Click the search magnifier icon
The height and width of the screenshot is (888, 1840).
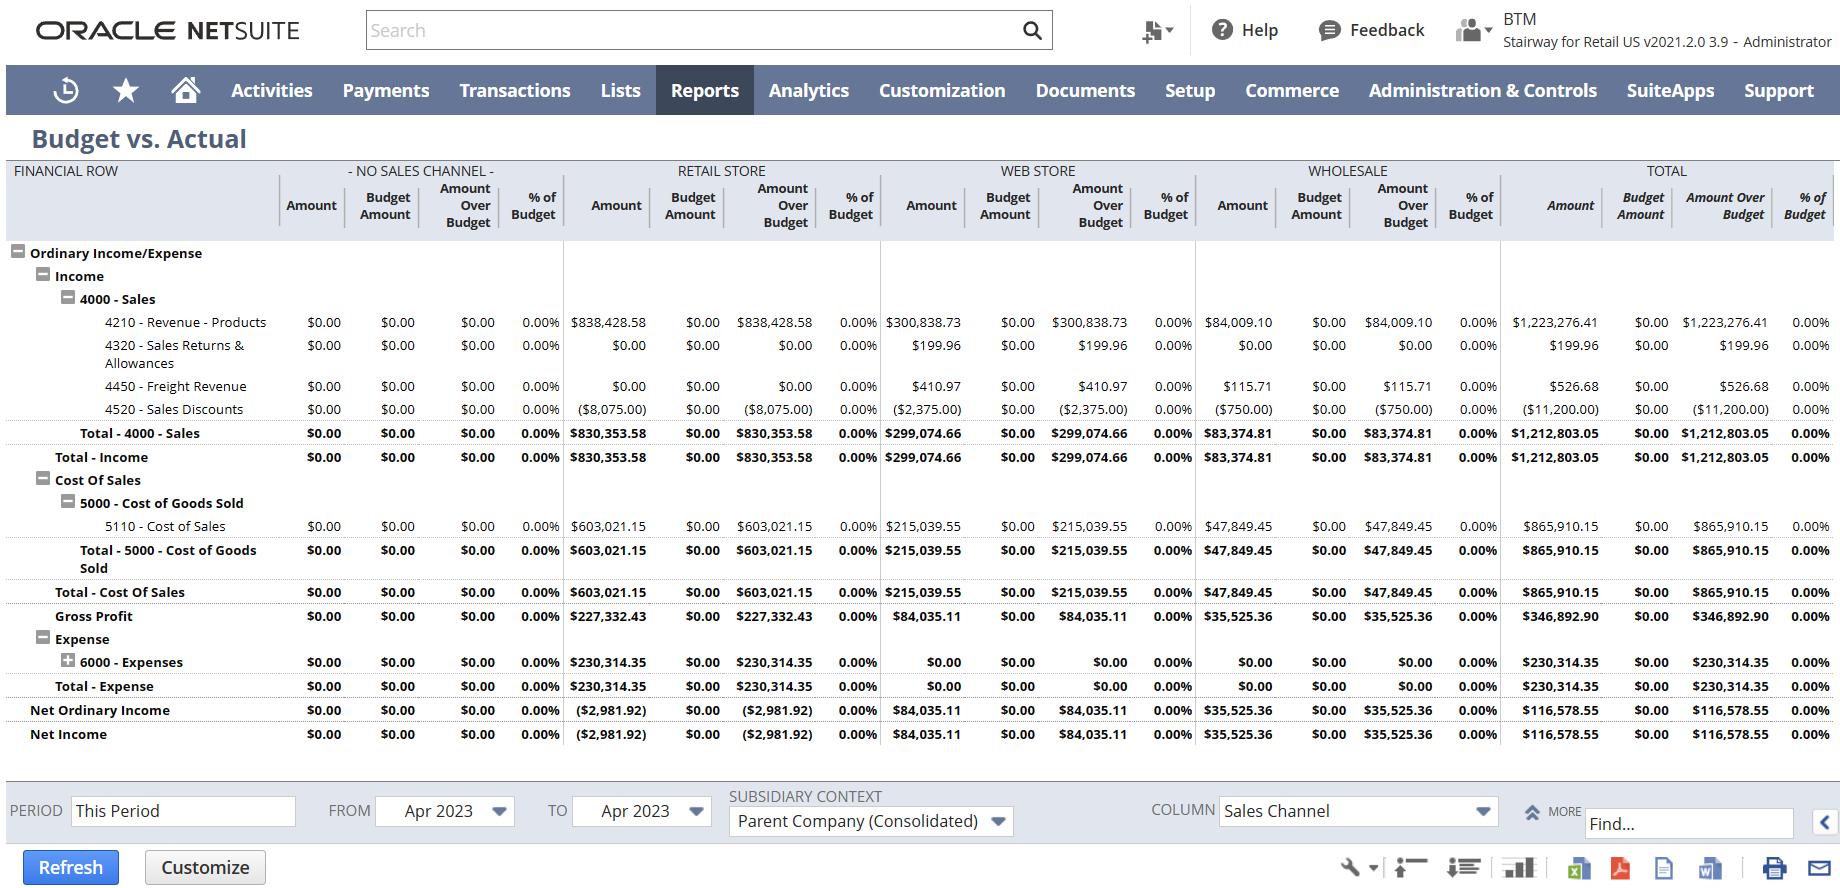pyautogui.click(x=1032, y=30)
